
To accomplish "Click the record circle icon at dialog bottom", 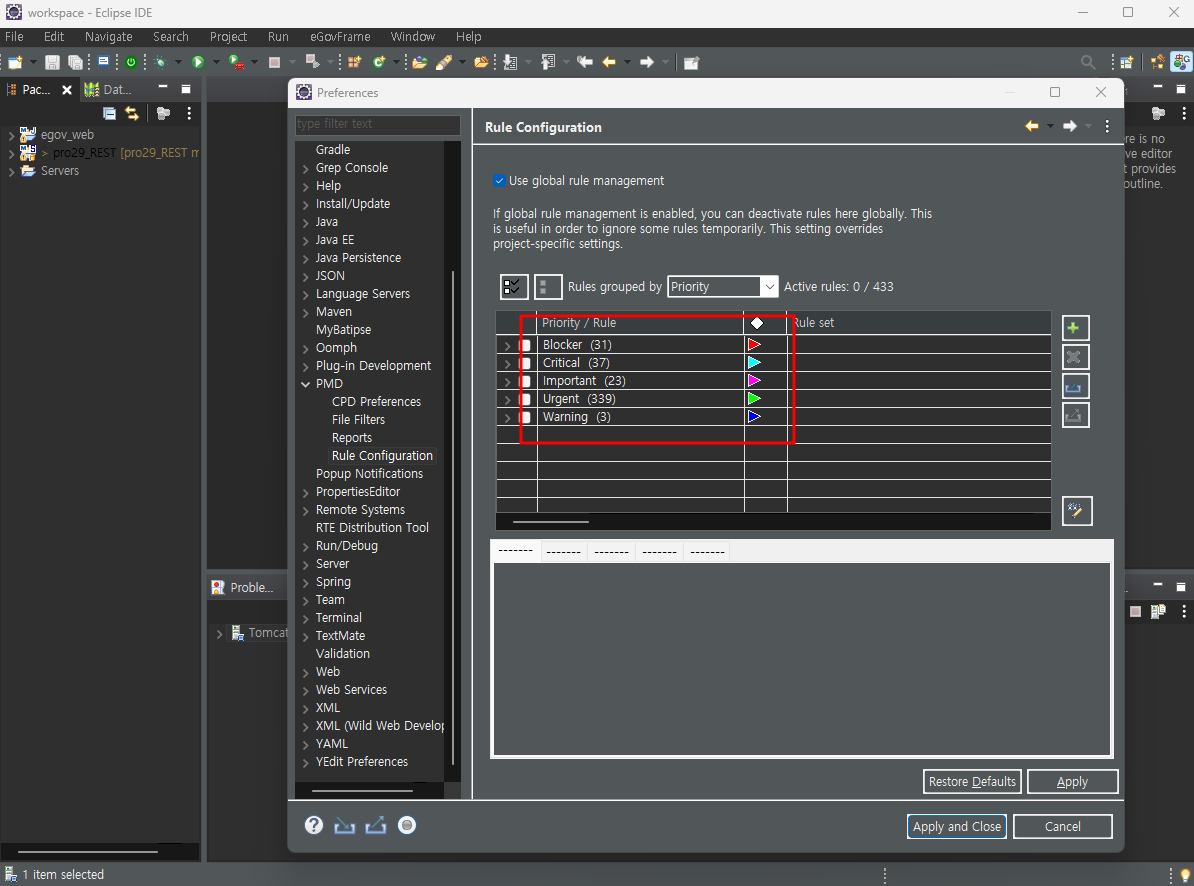I will point(407,825).
